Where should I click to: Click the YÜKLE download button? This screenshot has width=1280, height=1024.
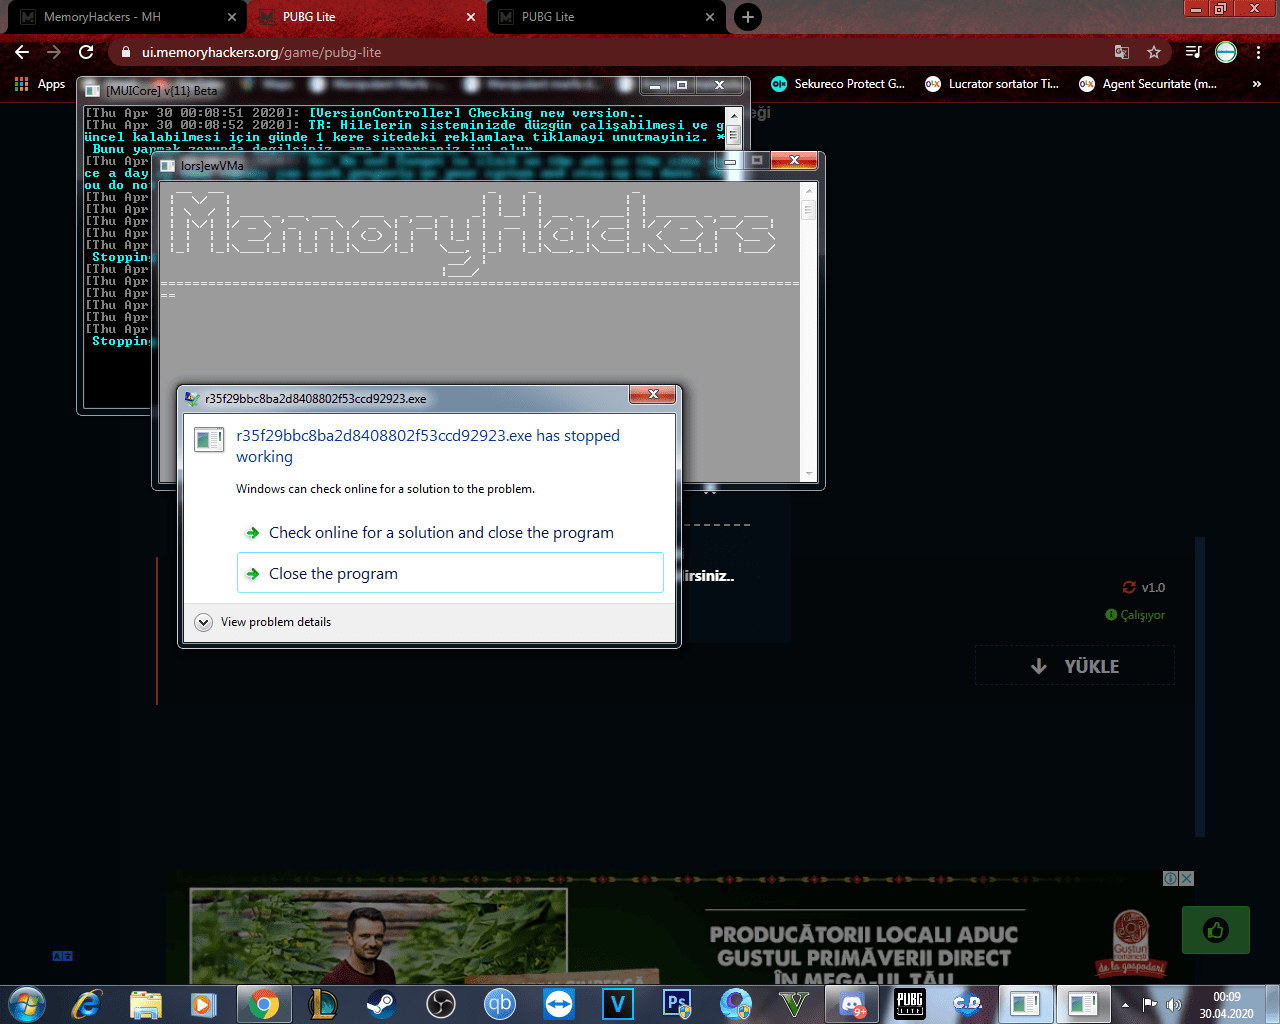pyautogui.click(x=1075, y=666)
